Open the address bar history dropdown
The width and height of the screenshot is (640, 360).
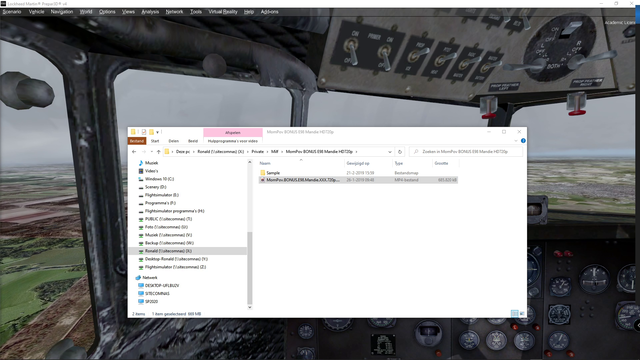tap(390, 151)
